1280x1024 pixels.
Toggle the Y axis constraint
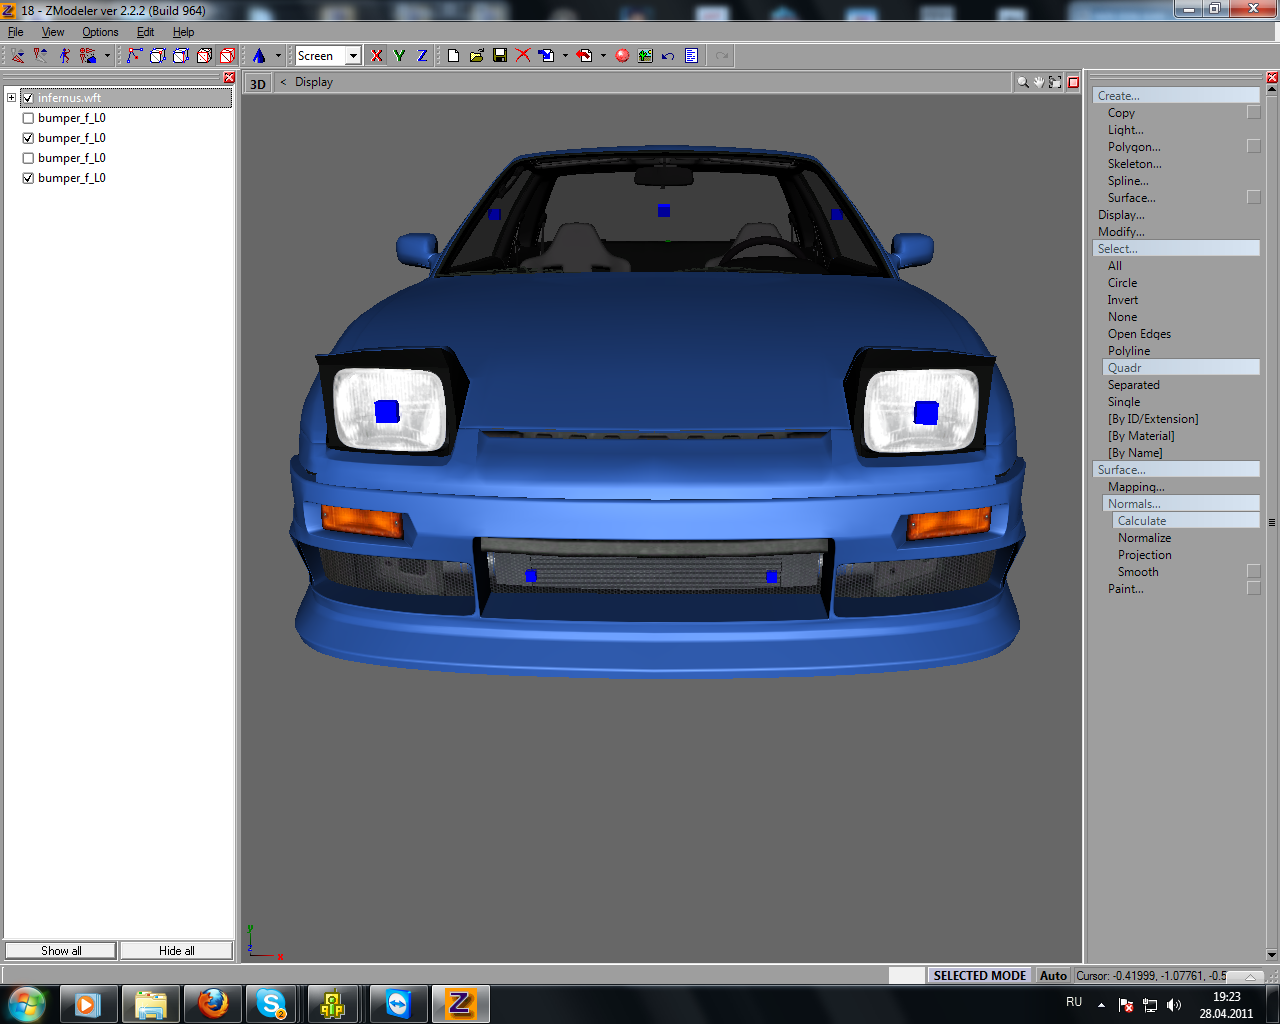click(x=399, y=56)
